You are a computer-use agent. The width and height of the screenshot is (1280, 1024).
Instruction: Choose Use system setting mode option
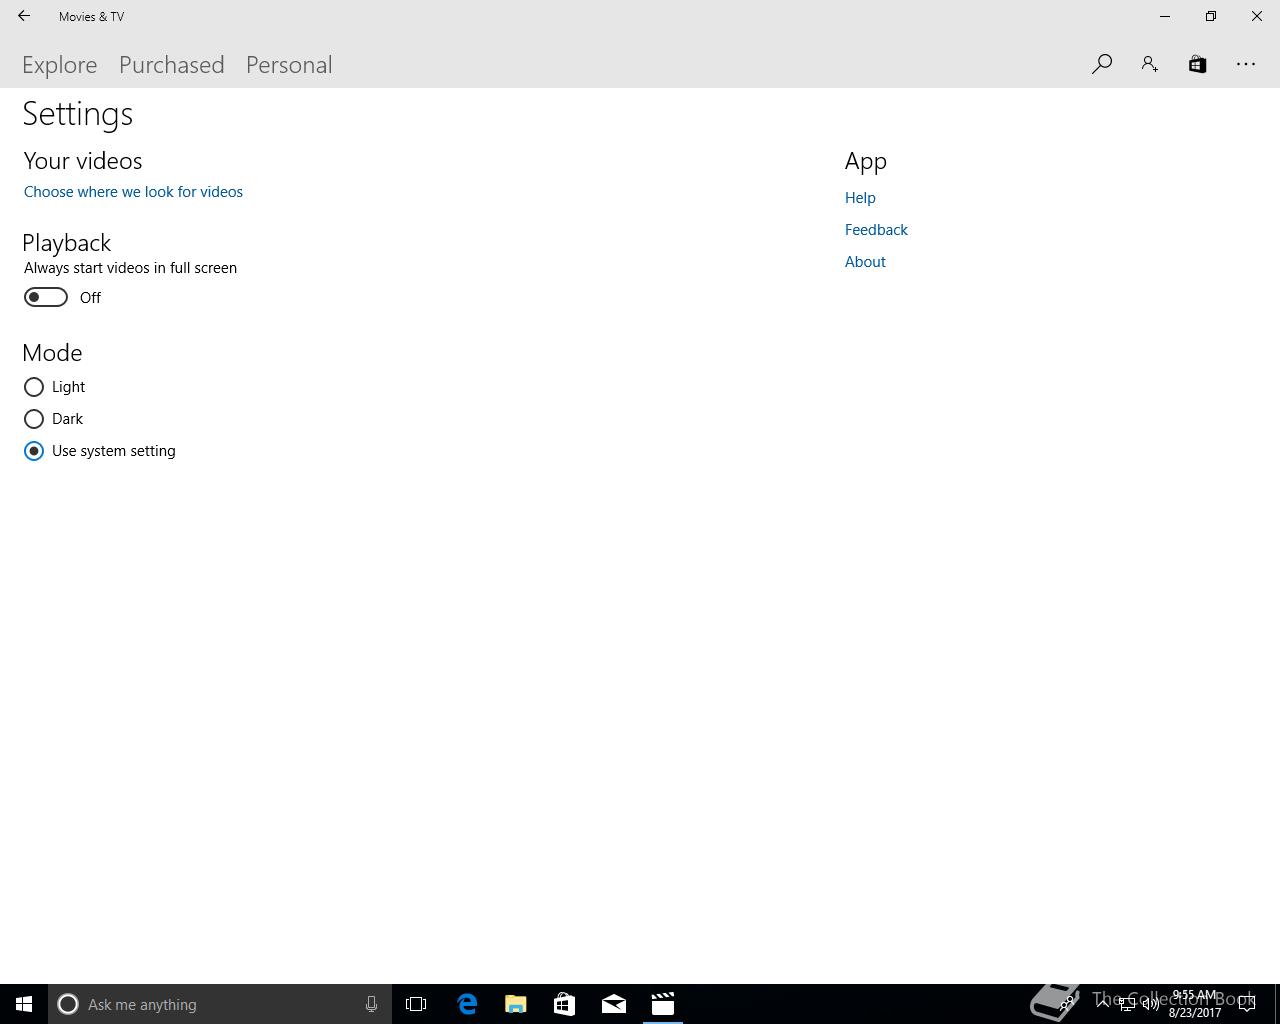click(34, 451)
